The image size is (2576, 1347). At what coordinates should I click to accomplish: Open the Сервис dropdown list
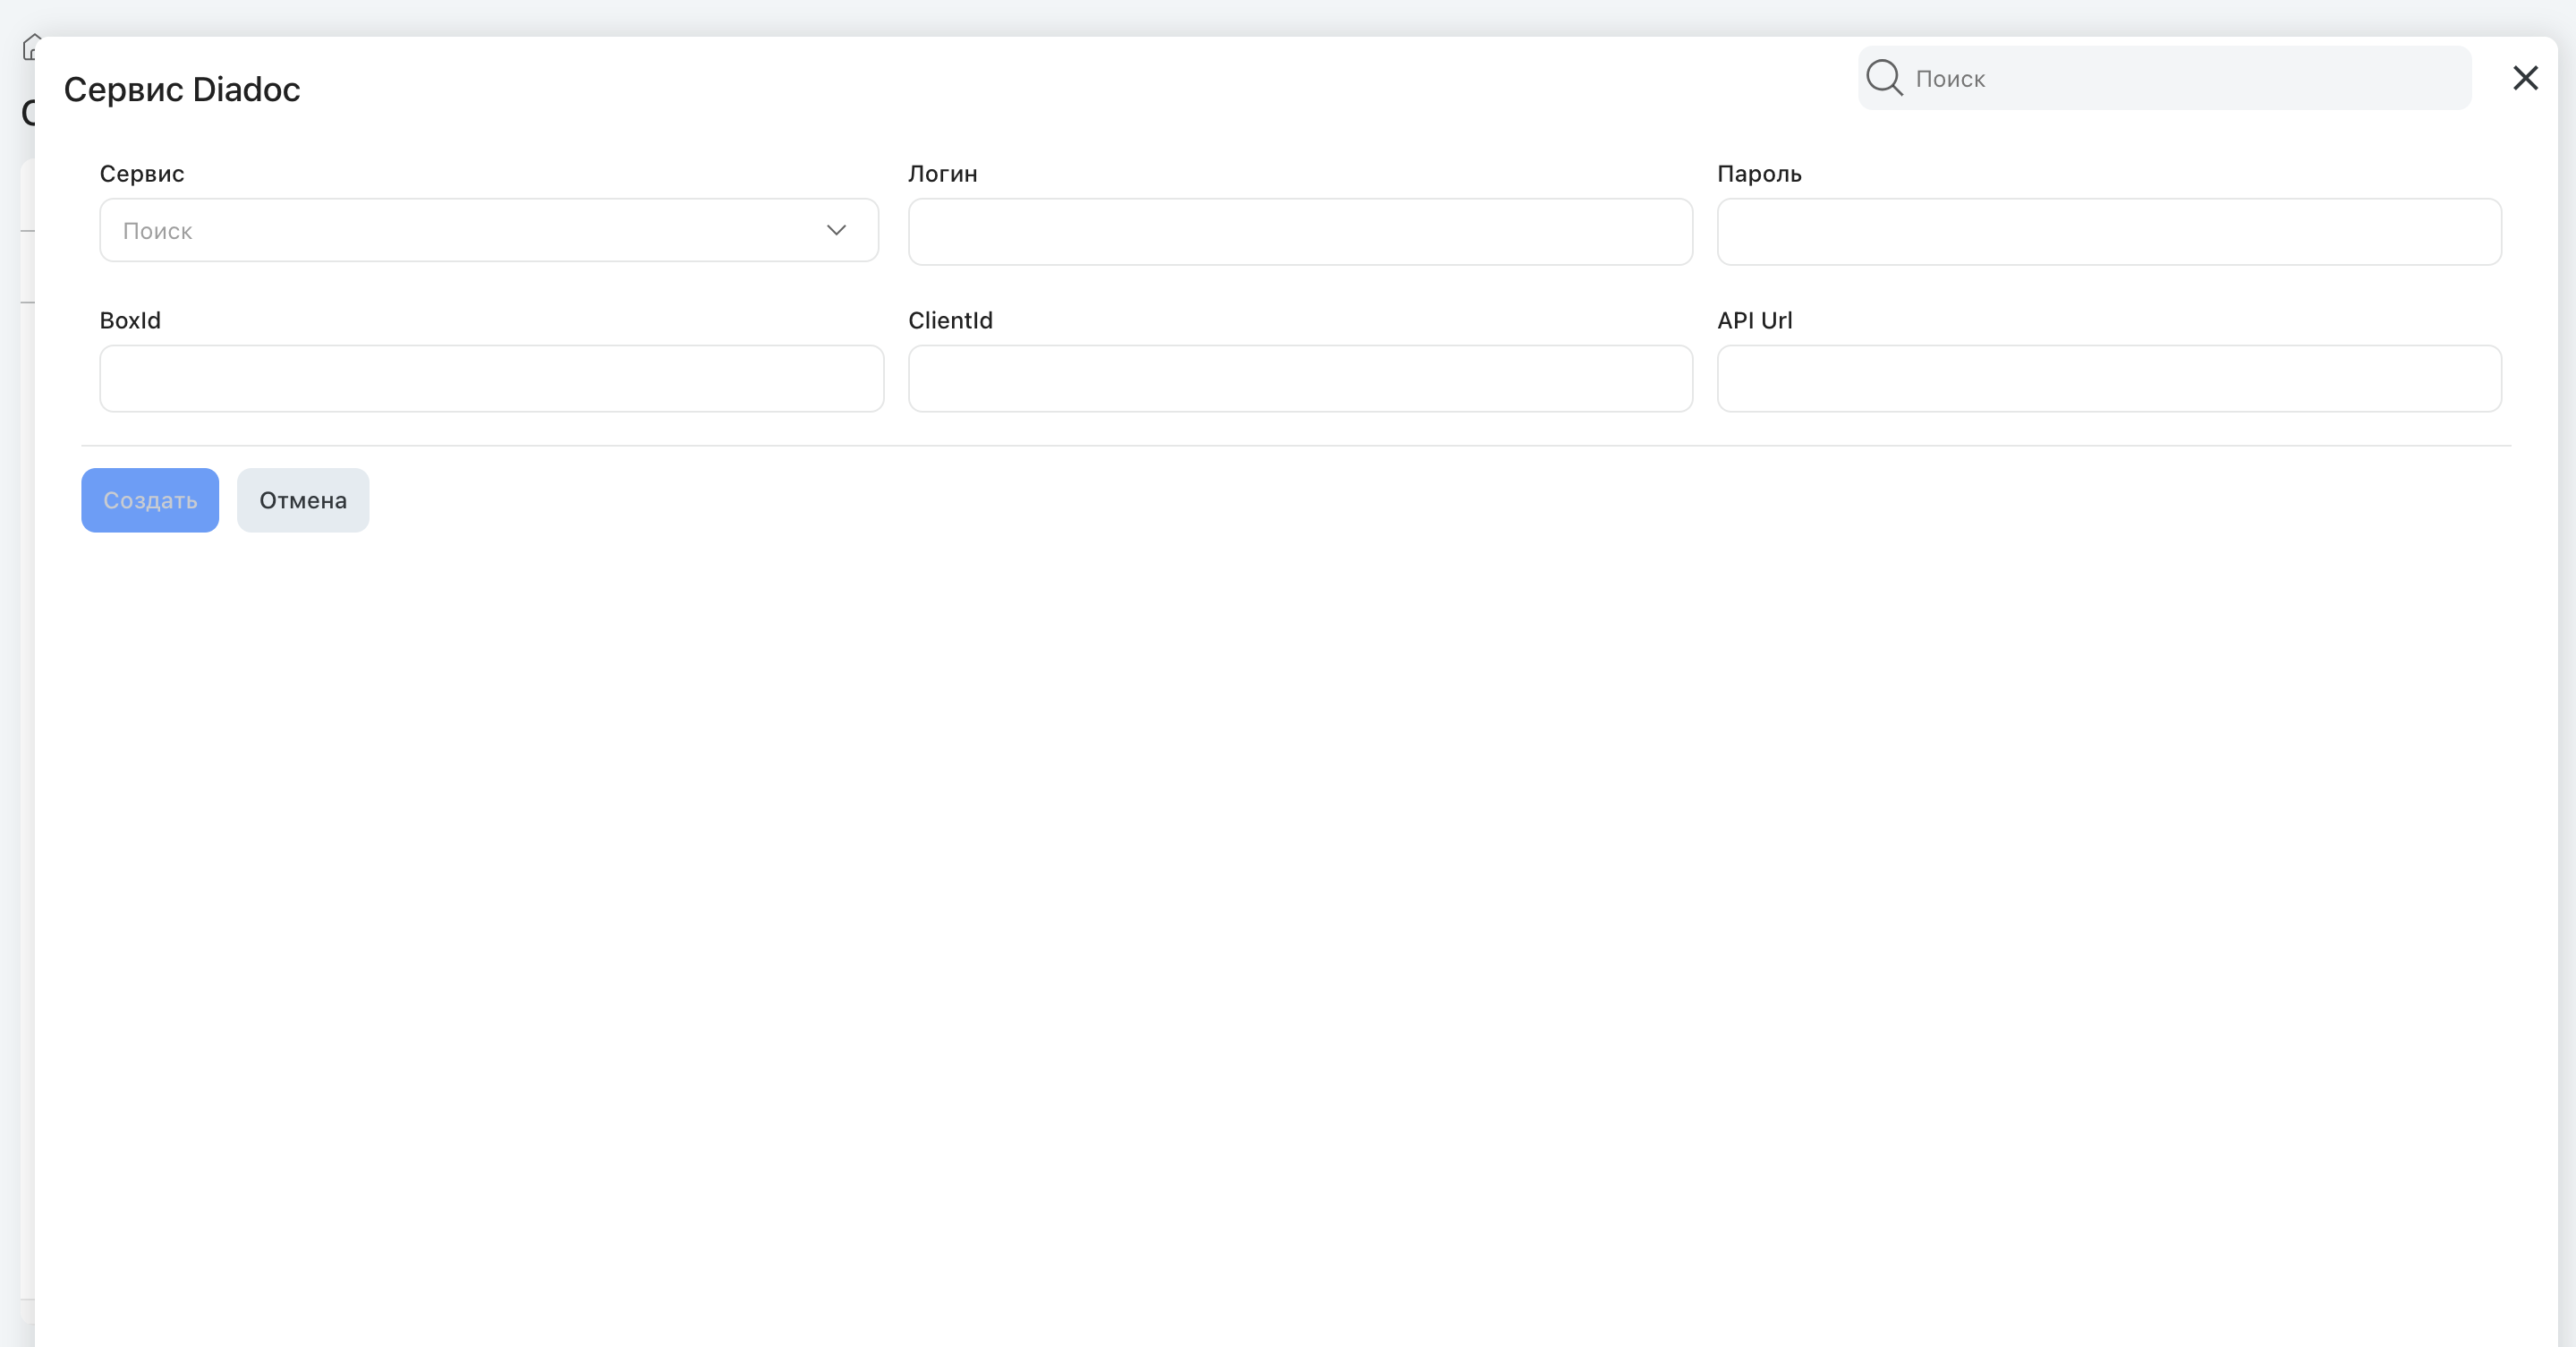(x=489, y=231)
